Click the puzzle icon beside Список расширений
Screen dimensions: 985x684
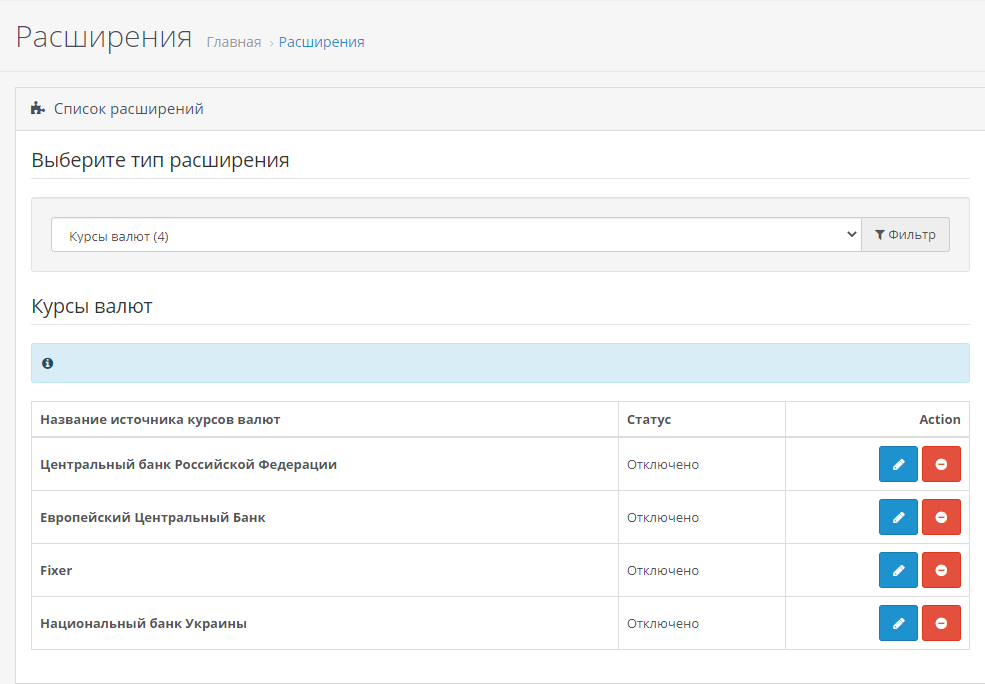coord(38,109)
